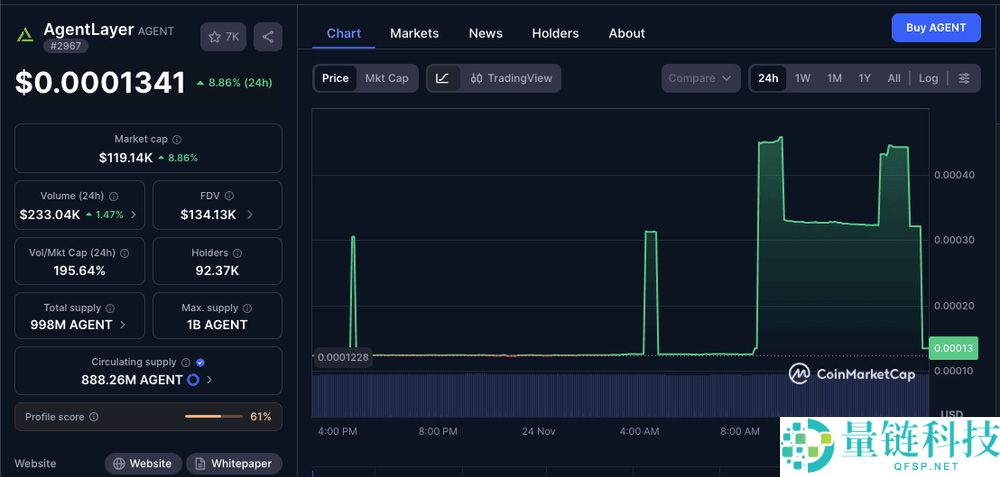Toggle Log scale on chart

pyautogui.click(x=928, y=78)
